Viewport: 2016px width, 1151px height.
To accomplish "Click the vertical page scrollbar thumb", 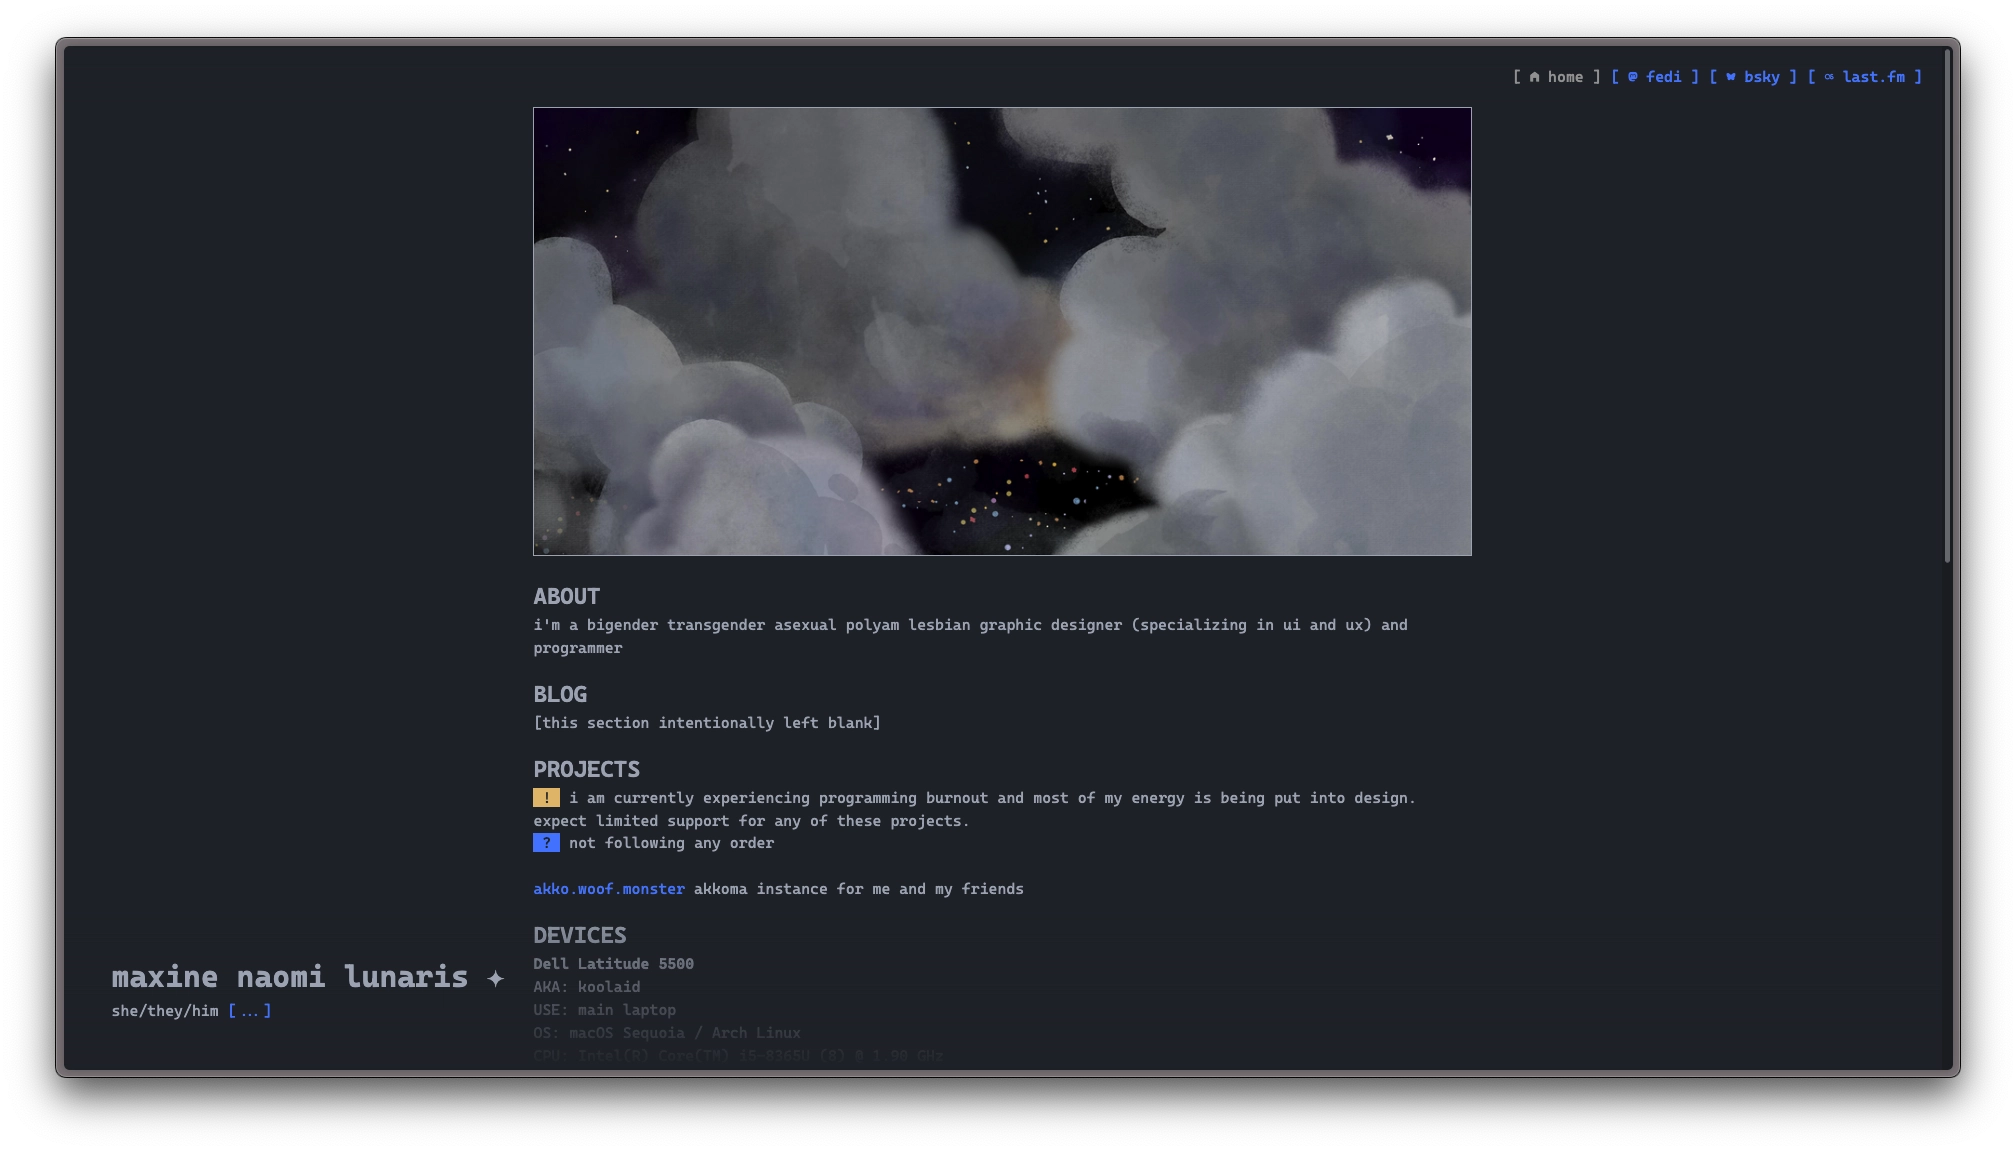I will point(1947,305).
